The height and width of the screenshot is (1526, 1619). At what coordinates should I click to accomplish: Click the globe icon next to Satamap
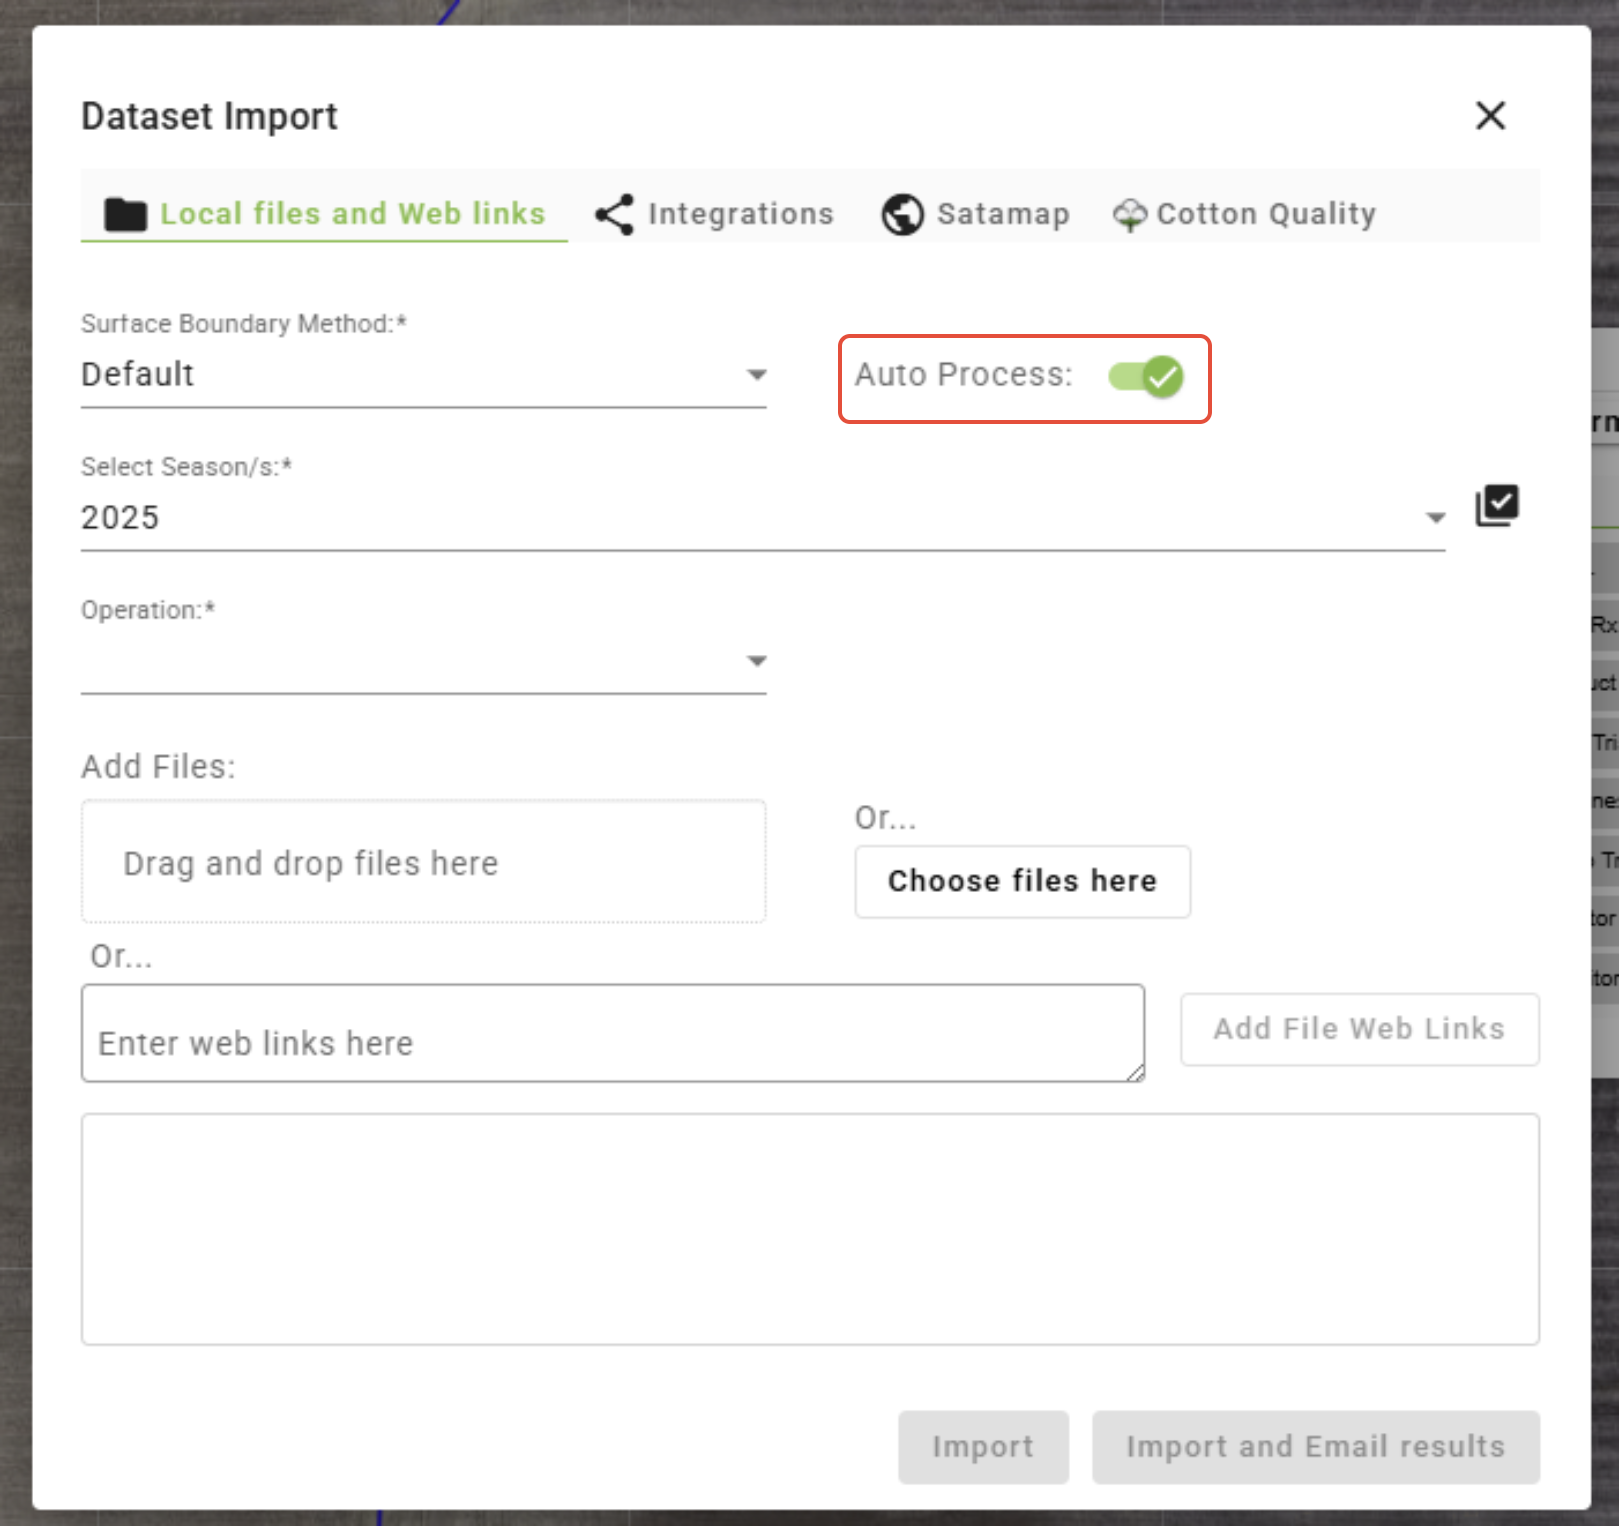click(902, 214)
